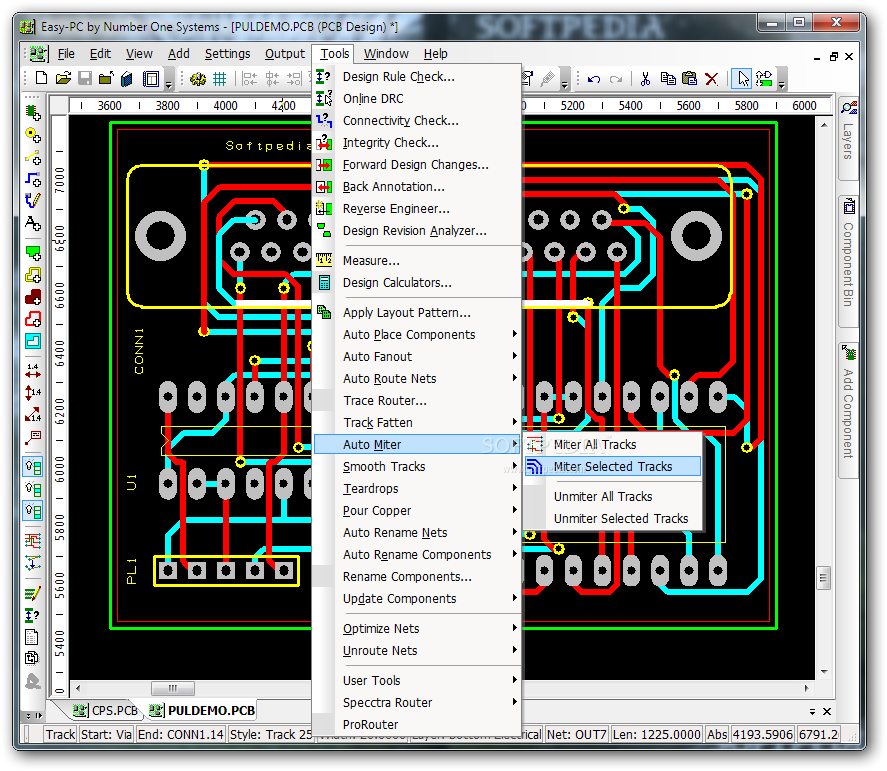887x771 pixels.
Task: Click the Design Calculators menu icon
Action: pyautogui.click(x=324, y=282)
